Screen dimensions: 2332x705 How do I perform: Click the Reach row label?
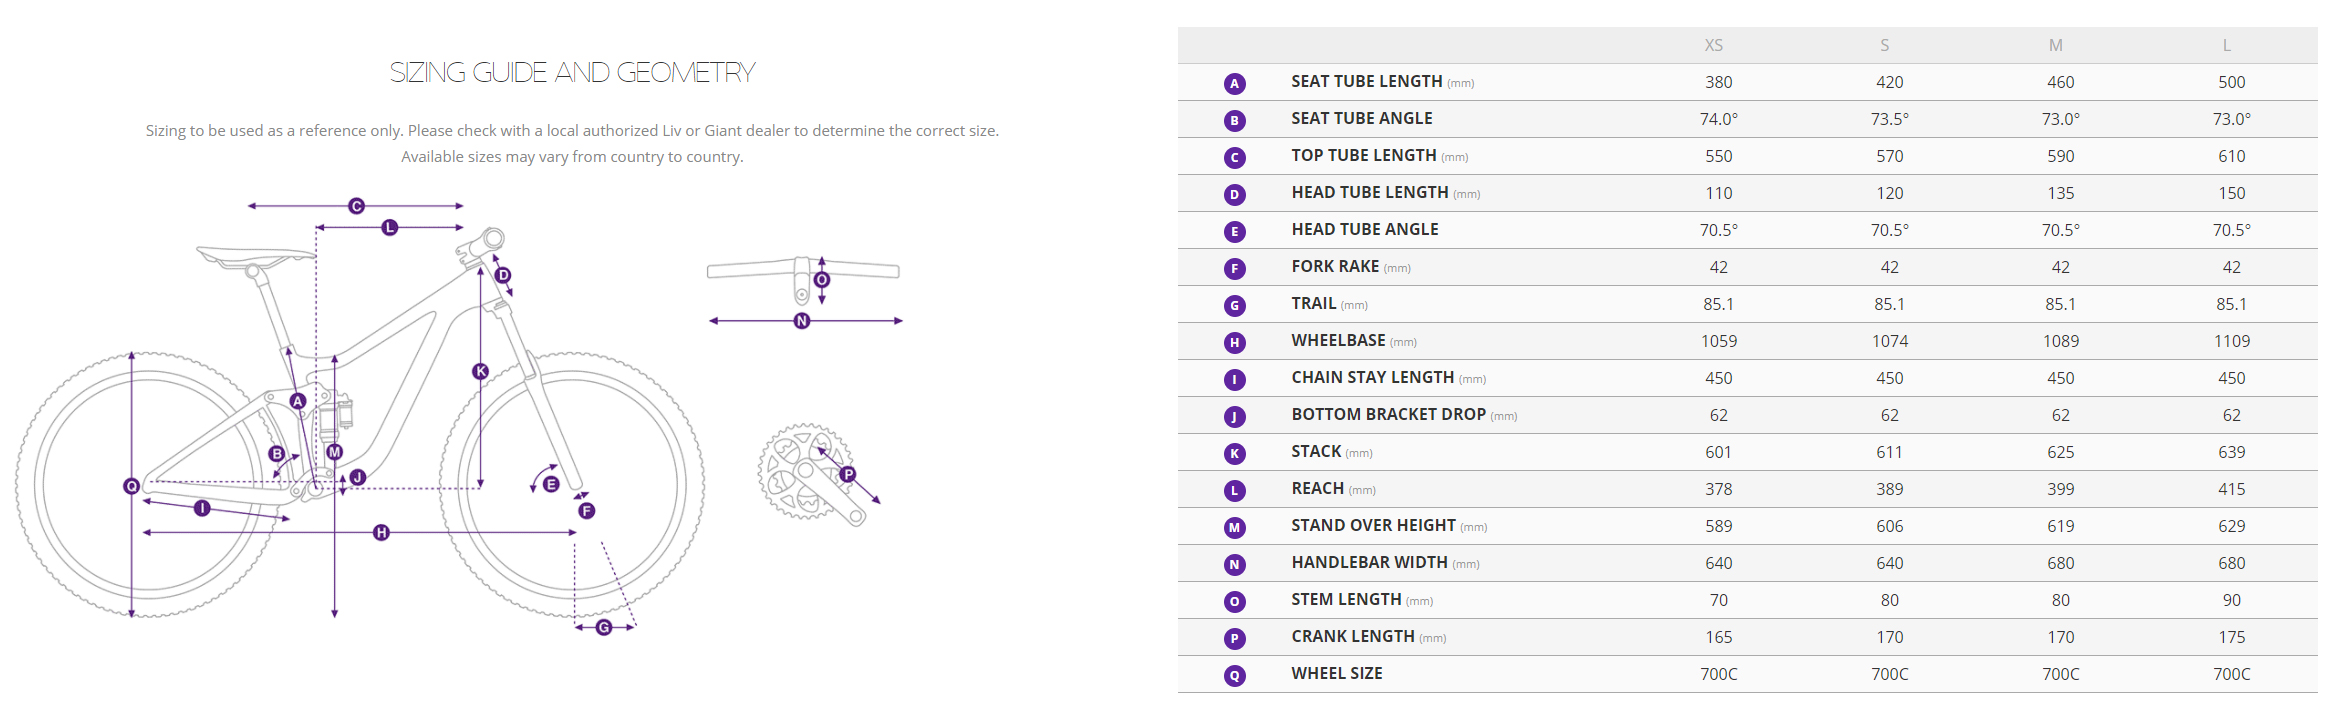pyautogui.click(x=1317, y=488)
